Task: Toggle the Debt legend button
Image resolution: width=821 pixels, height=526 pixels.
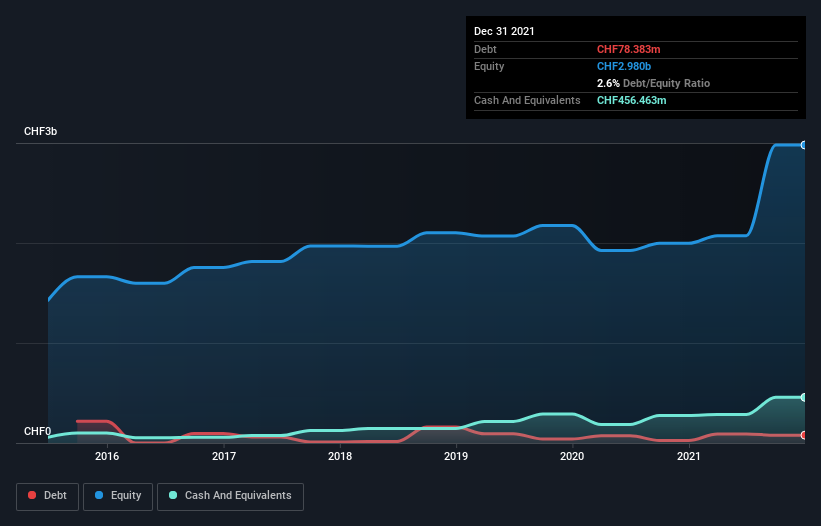Action: (x=47, y=496)
